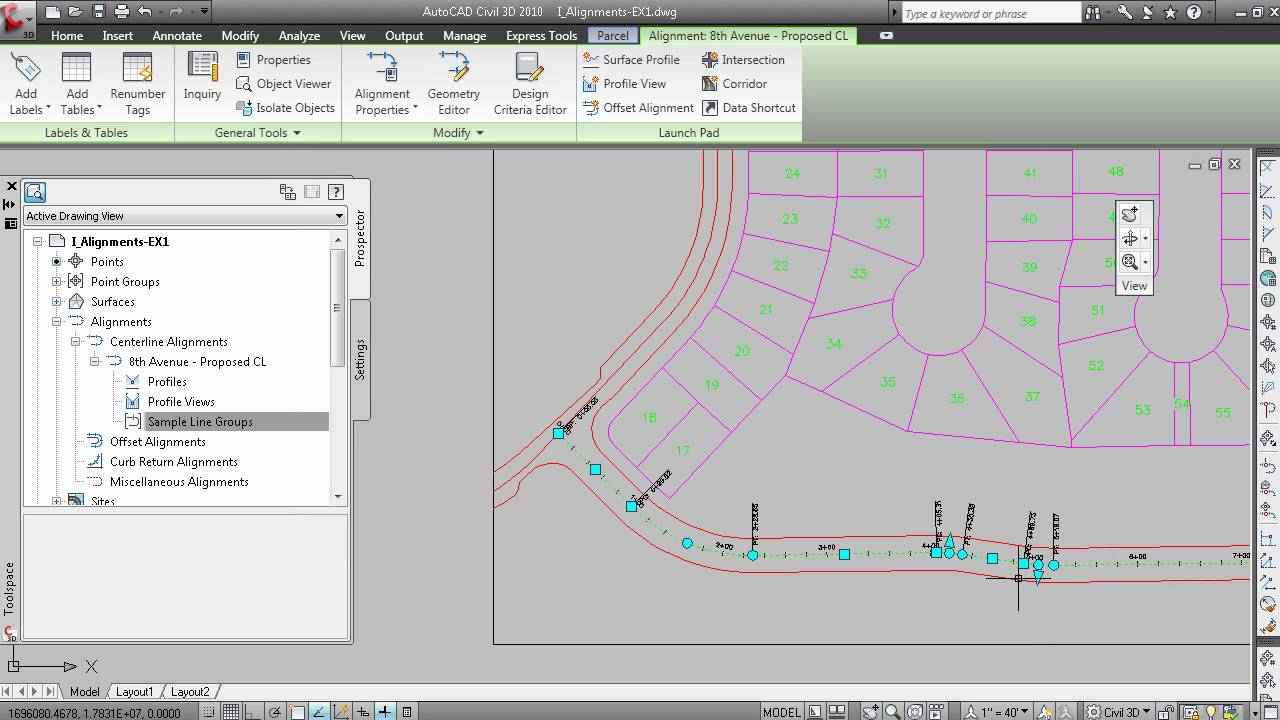The image size is (1280, 720).
Task: Create an Offset Alignment
Action: pos(638,108)
